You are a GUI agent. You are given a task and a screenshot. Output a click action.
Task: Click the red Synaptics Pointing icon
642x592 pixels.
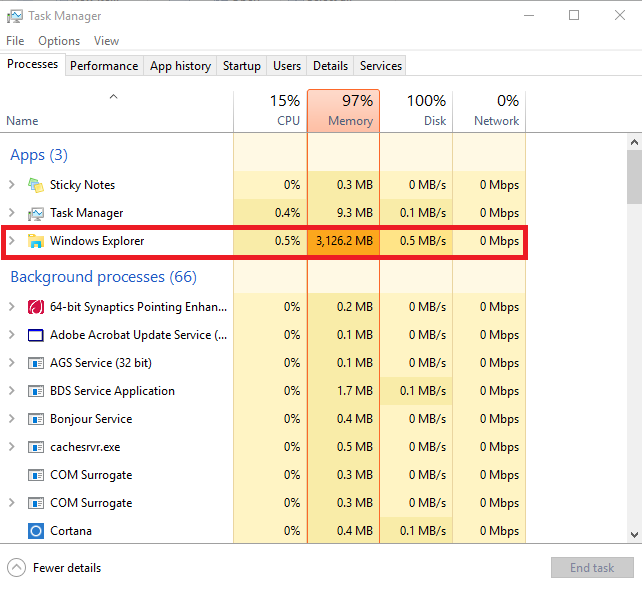pos(36,307)
